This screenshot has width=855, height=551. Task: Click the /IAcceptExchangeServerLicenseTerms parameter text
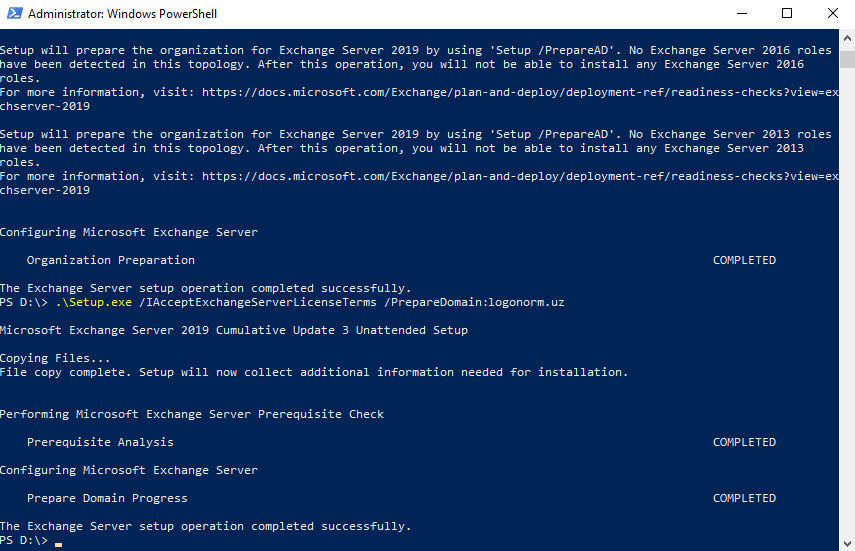coord(258,302)
